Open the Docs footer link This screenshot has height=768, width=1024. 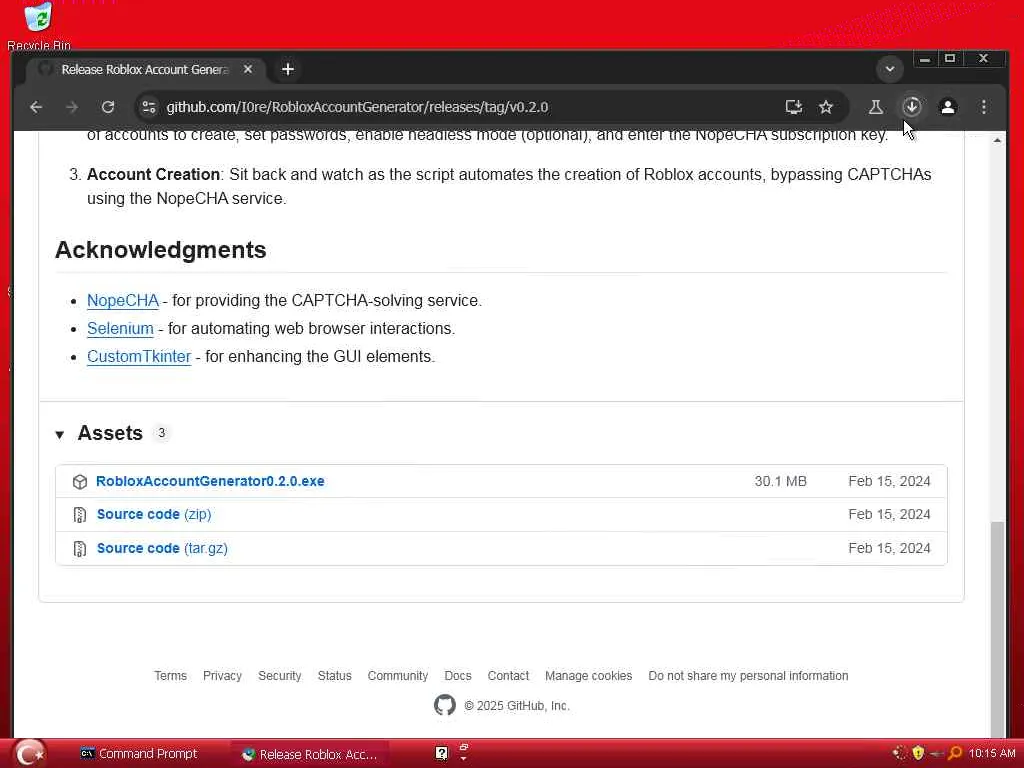coord(458,676)
